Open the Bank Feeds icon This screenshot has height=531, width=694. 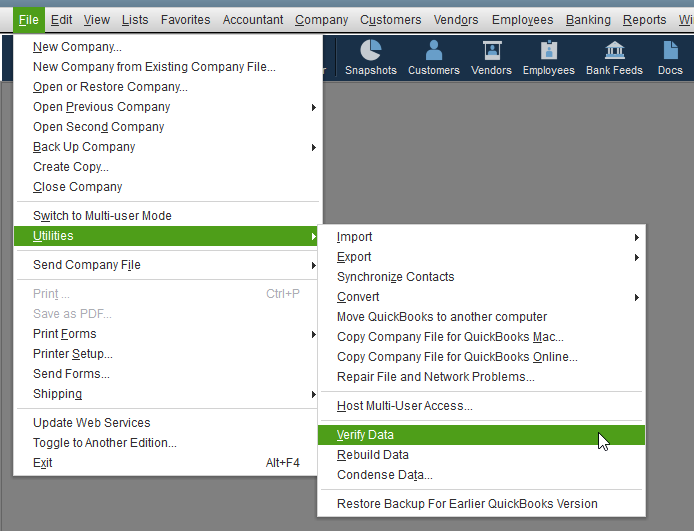click(x=615, y=57)
